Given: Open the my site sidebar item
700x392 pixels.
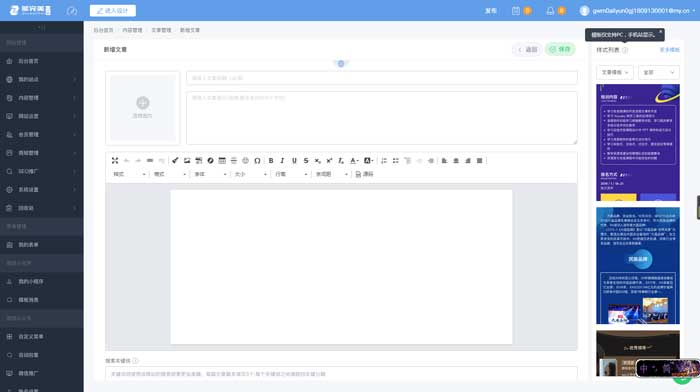Looking at the screenshot, I should click(42, 79).
